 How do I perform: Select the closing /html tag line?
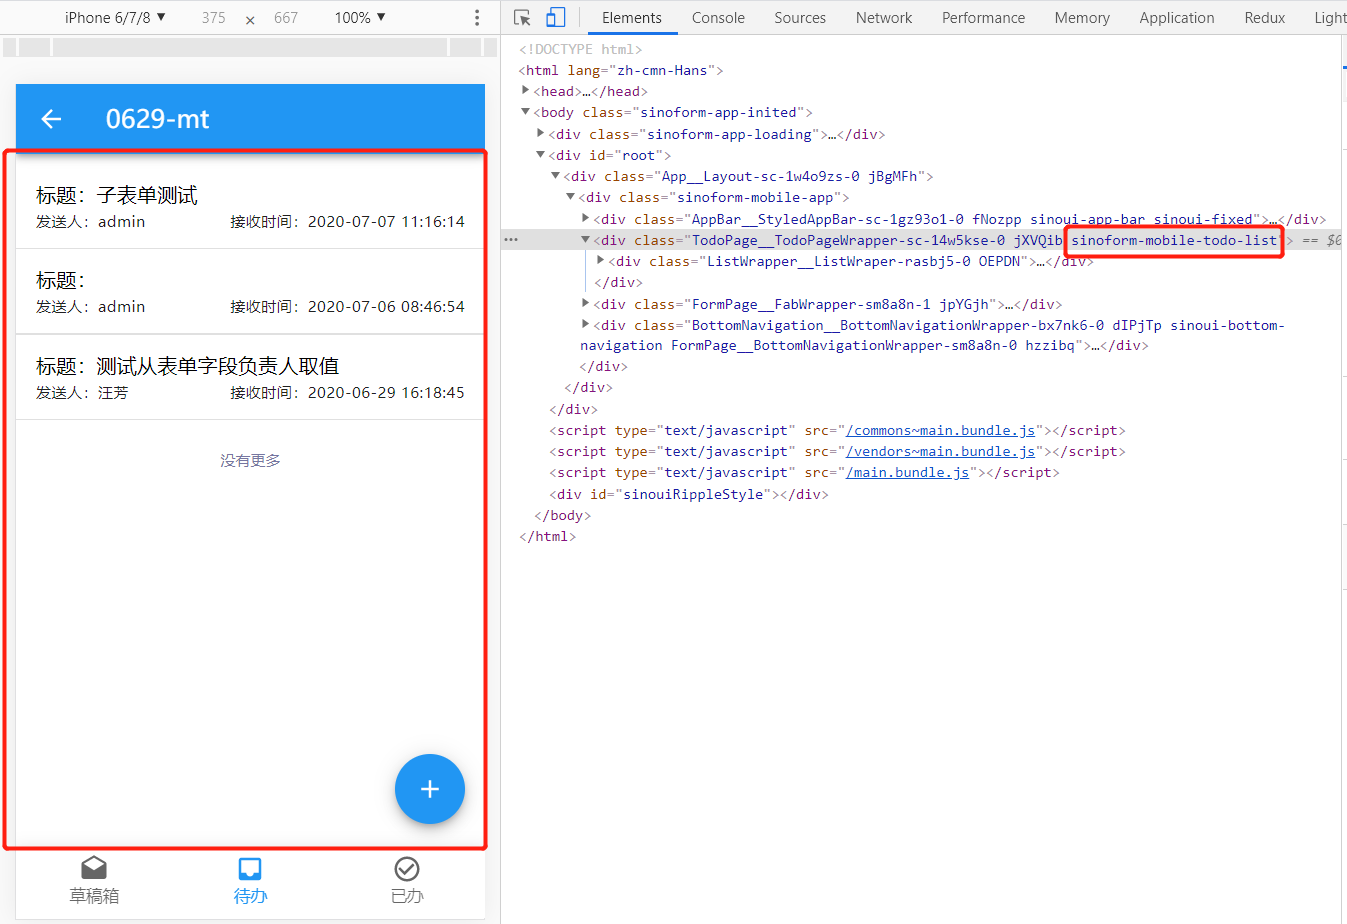(x=548, y=536)
